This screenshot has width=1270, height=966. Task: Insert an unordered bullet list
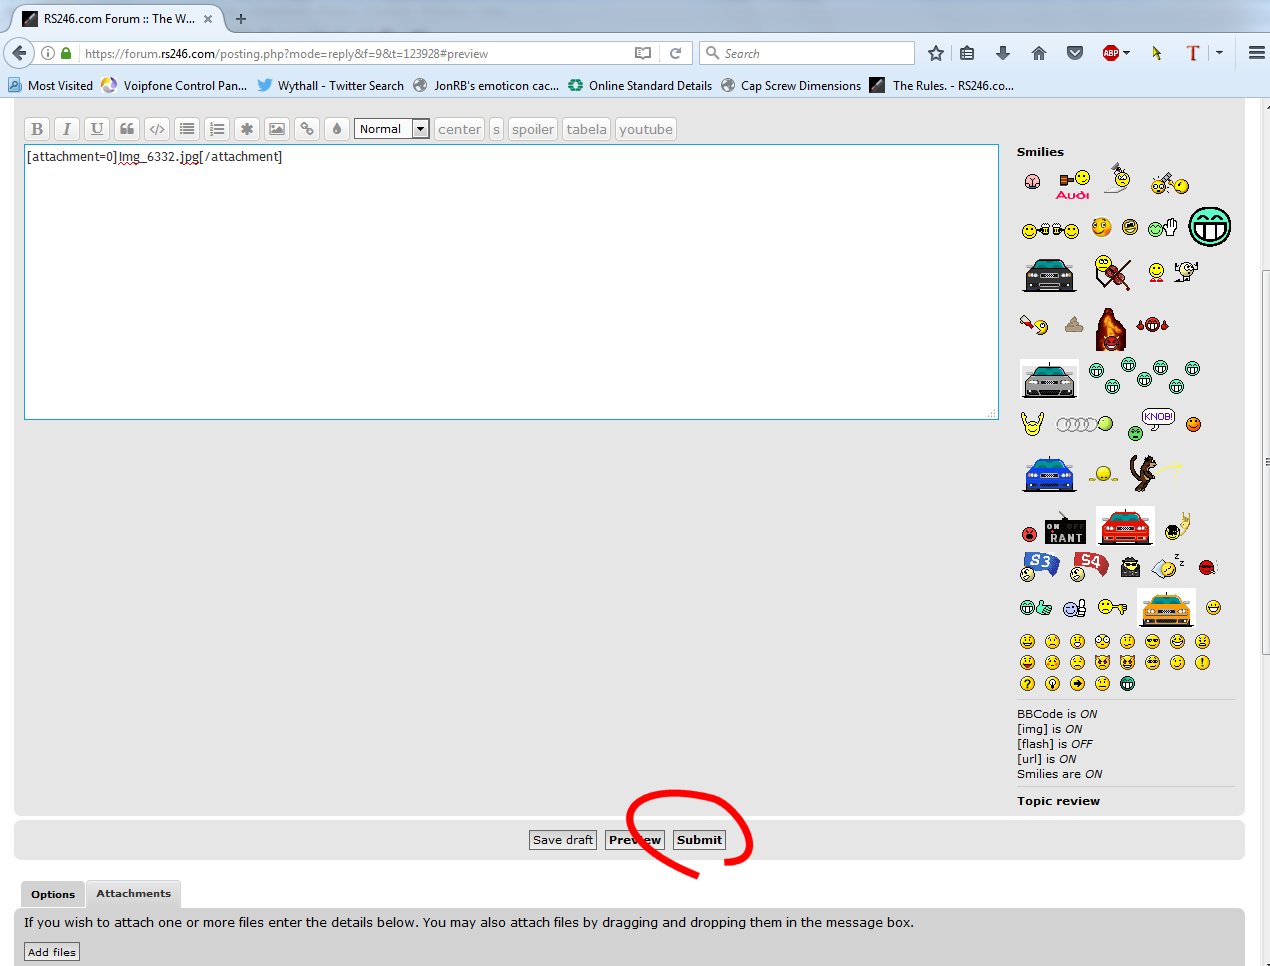(x=187, y=129)
